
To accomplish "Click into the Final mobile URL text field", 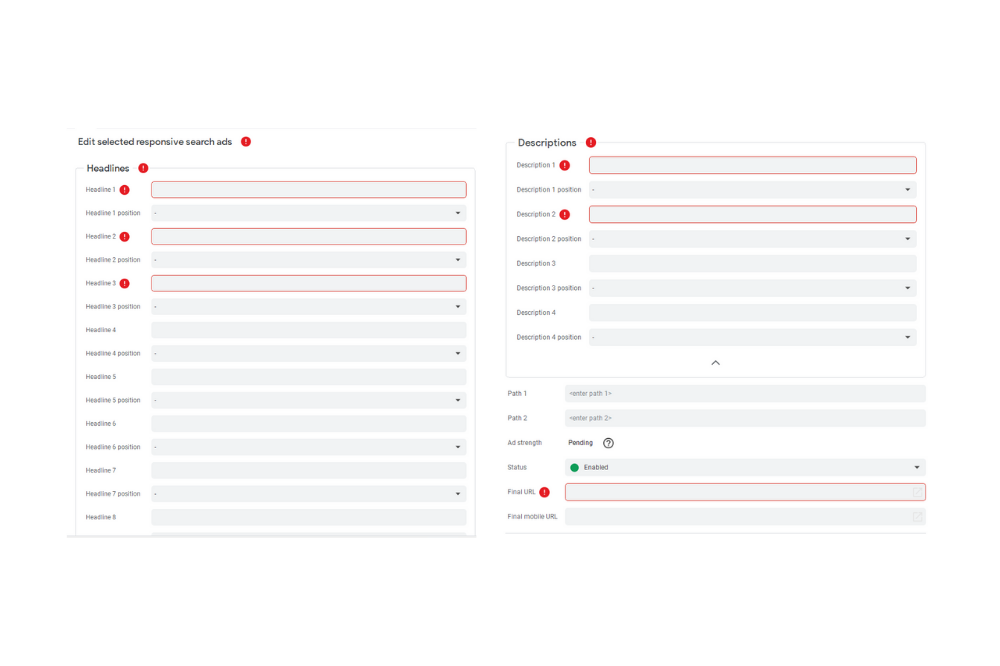I will (745, 517).
